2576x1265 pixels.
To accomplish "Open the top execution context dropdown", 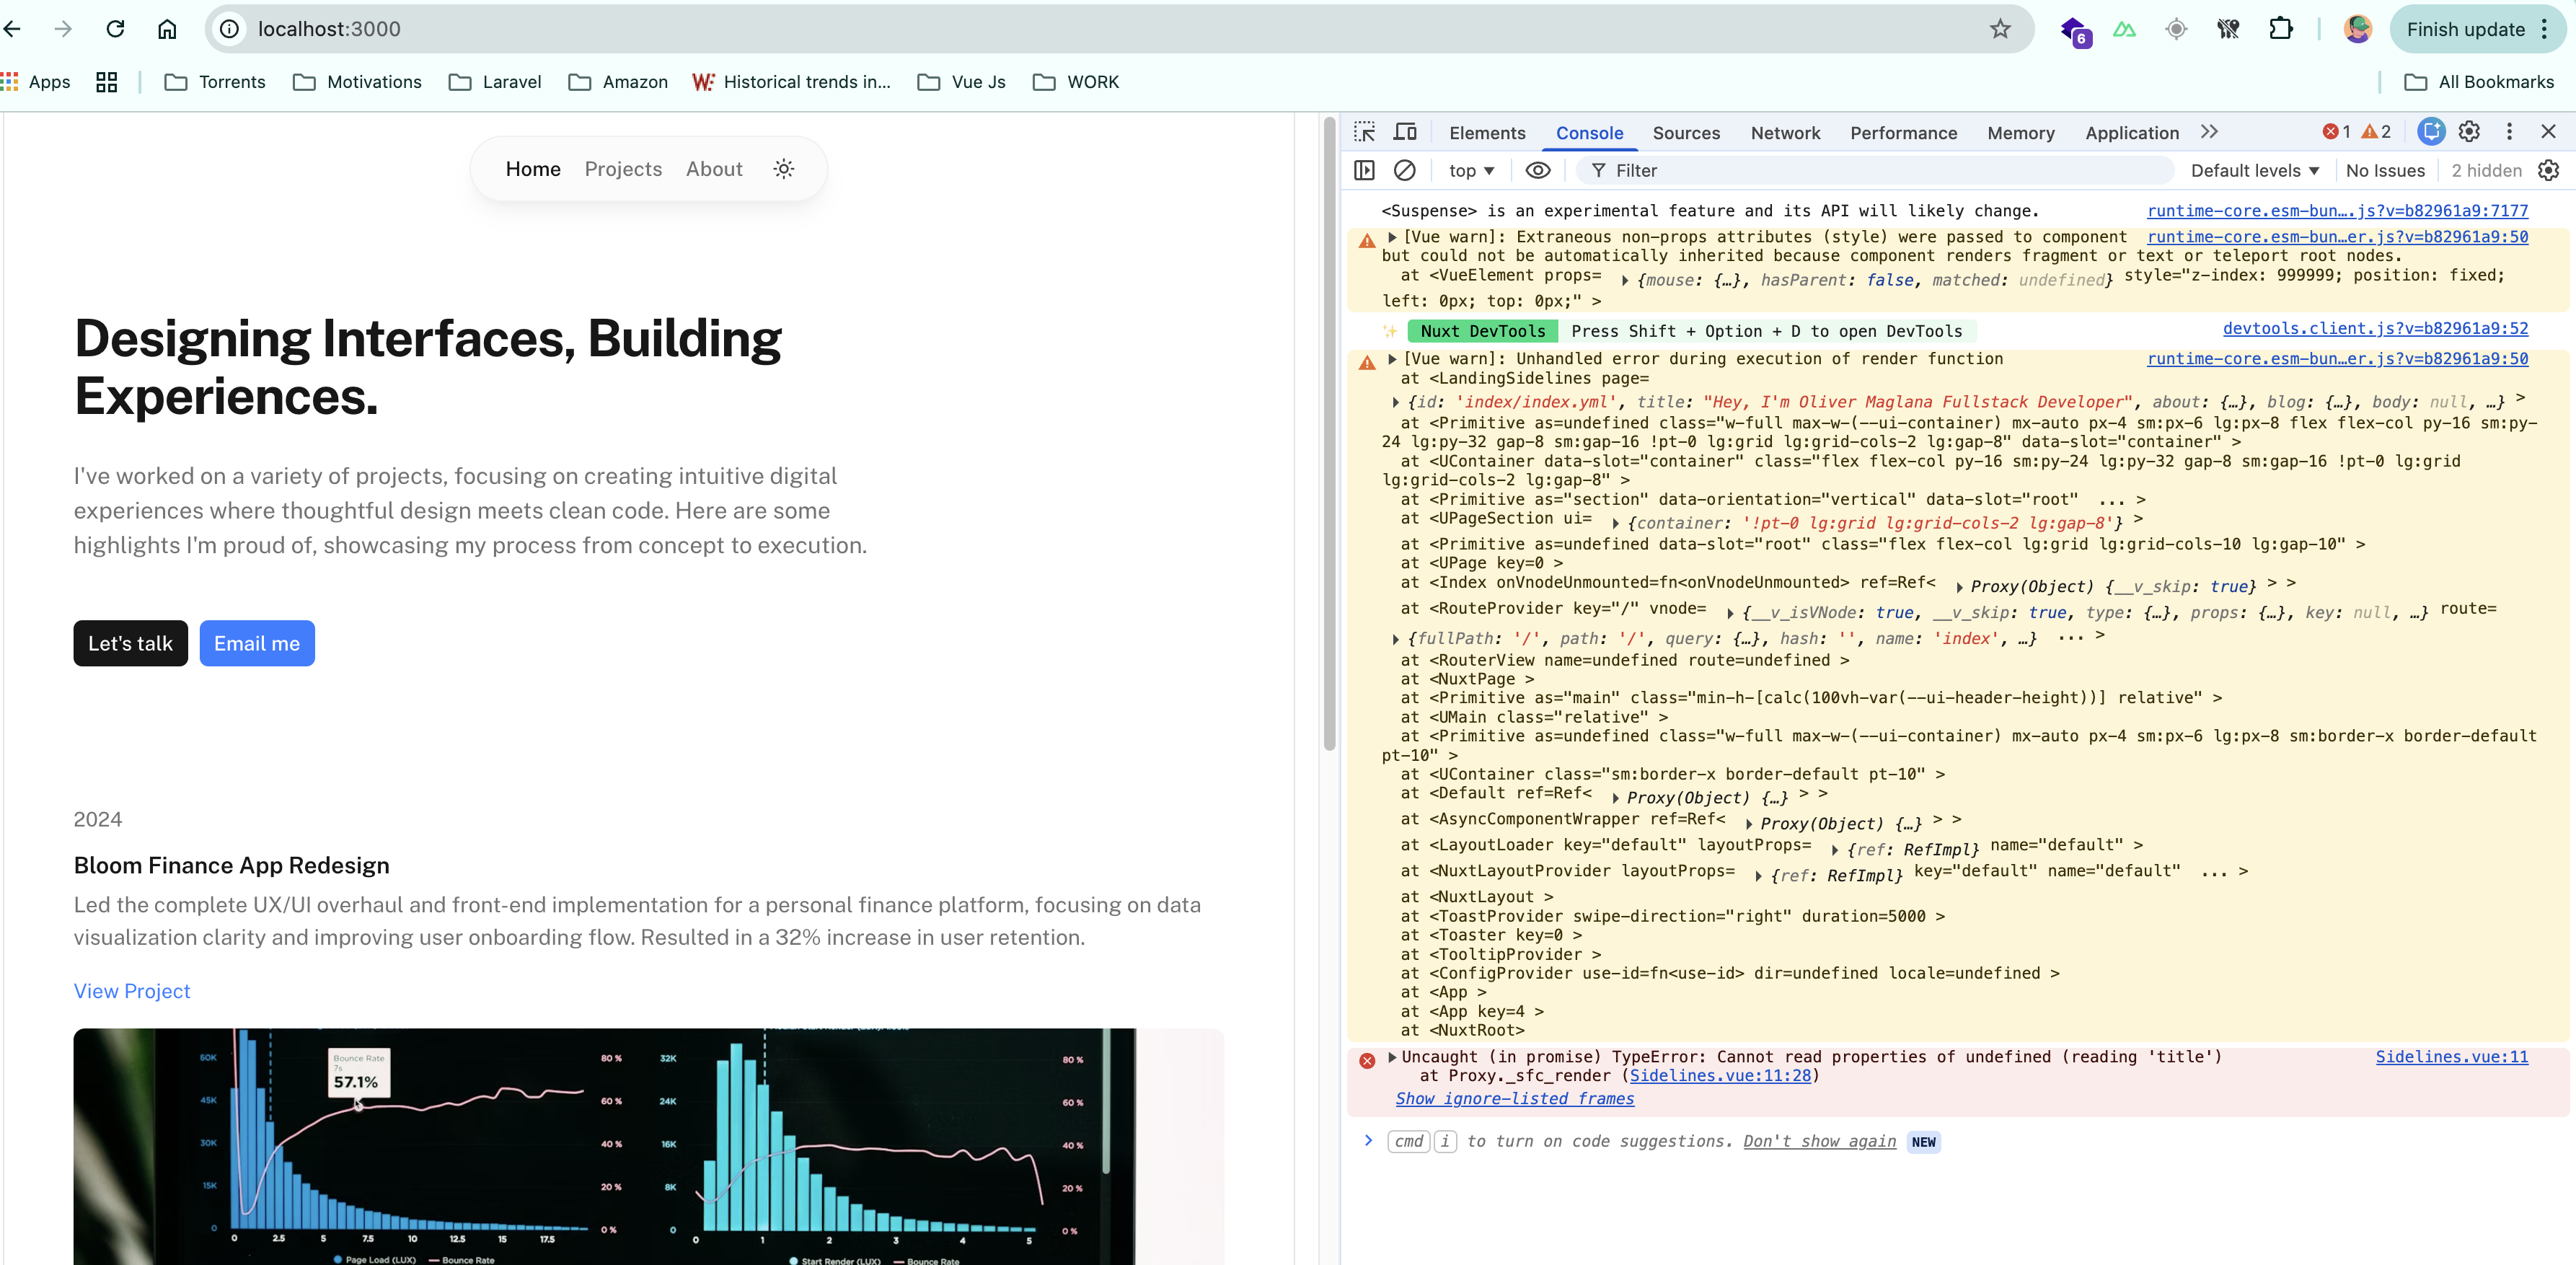I will click(1470, 171).
